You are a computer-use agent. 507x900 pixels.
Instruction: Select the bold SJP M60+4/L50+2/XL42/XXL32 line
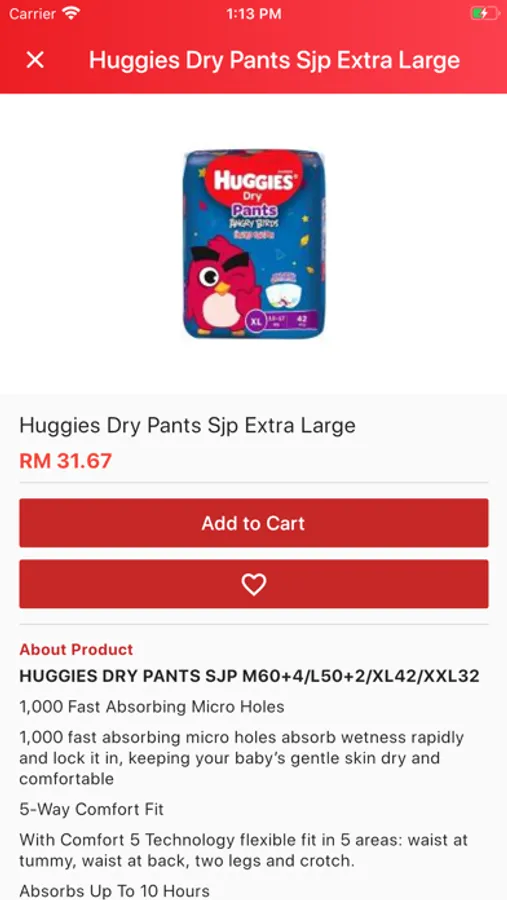[249, 676]
